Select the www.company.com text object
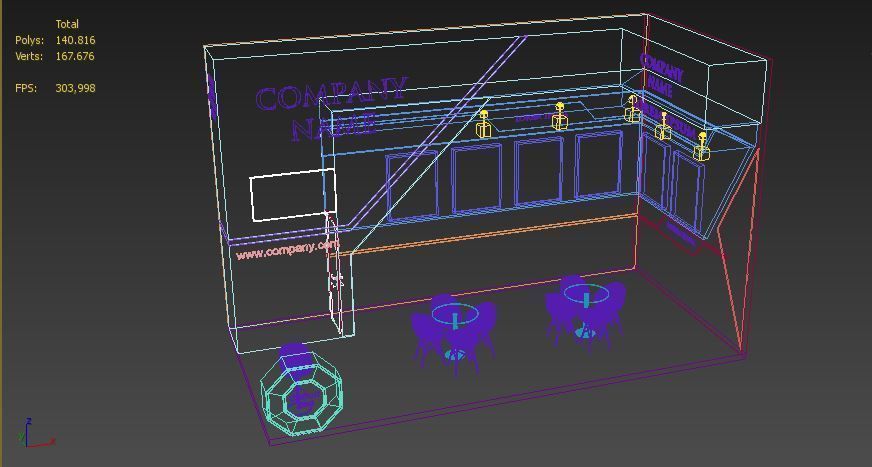Image resolution: width=872 pixels, height=467 pixels. click(x=288, y=249)
